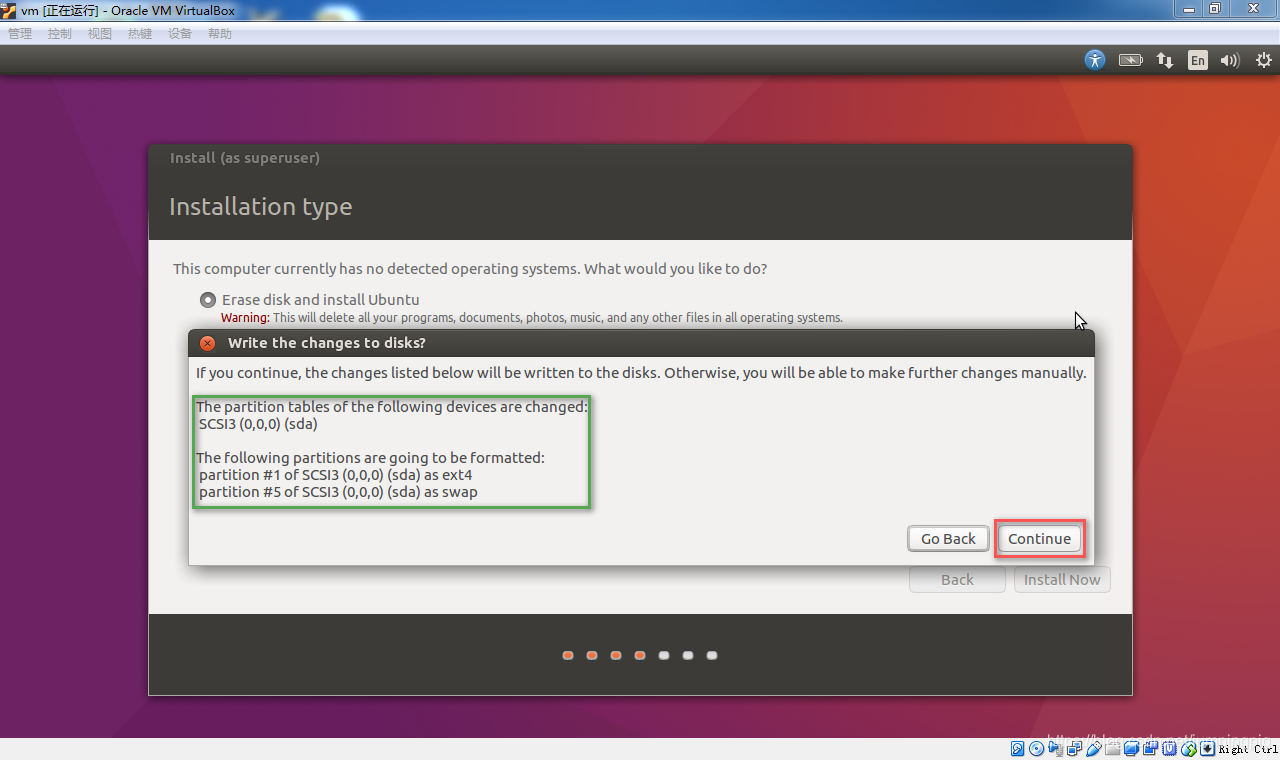
Task: Click the 'Installation type' heading
Action: tap(261, 207)
